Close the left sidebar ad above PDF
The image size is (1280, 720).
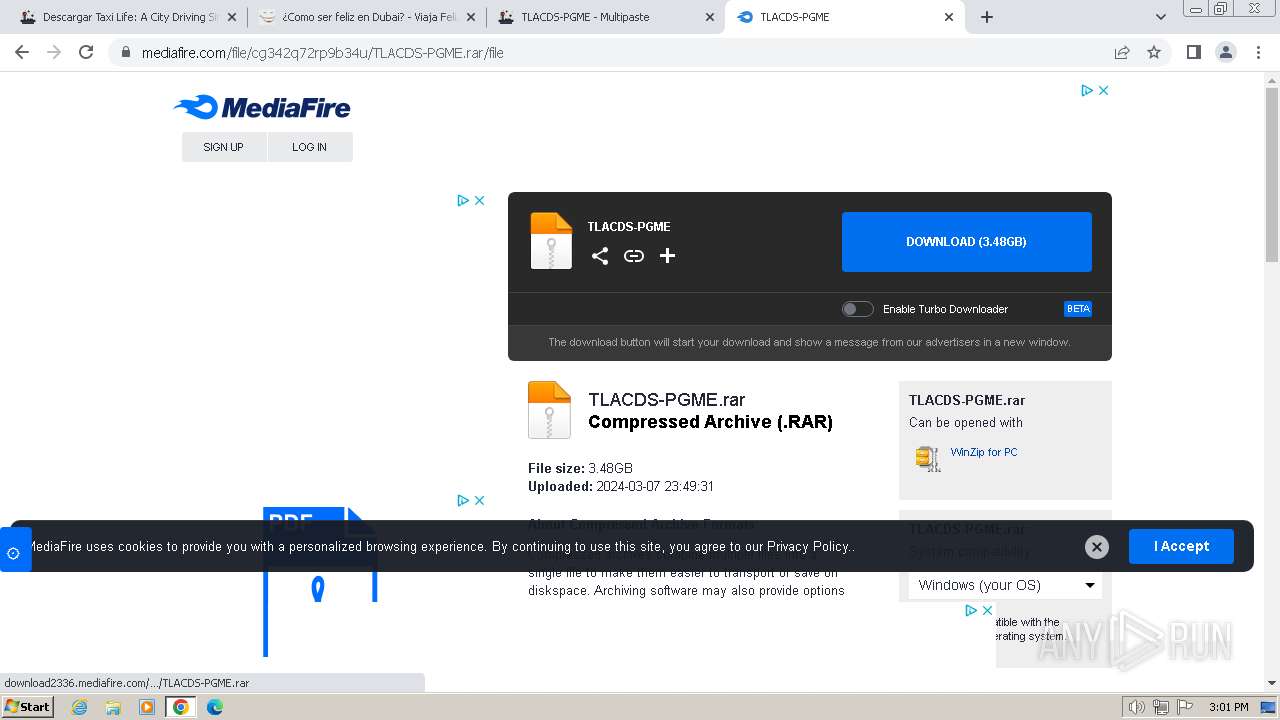(479, 200)
